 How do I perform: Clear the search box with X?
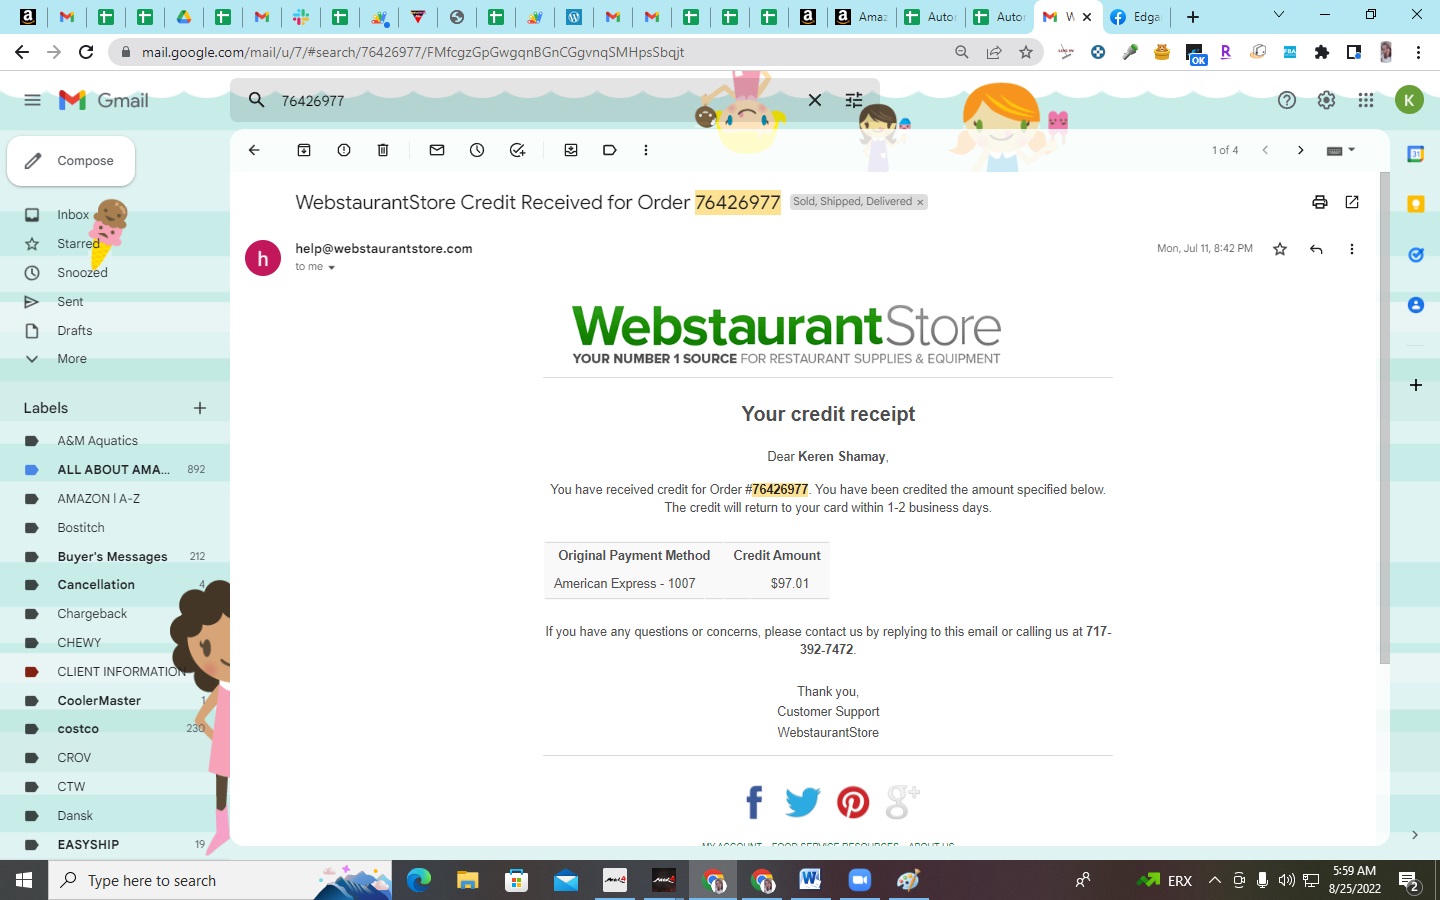tap(815, 100)
